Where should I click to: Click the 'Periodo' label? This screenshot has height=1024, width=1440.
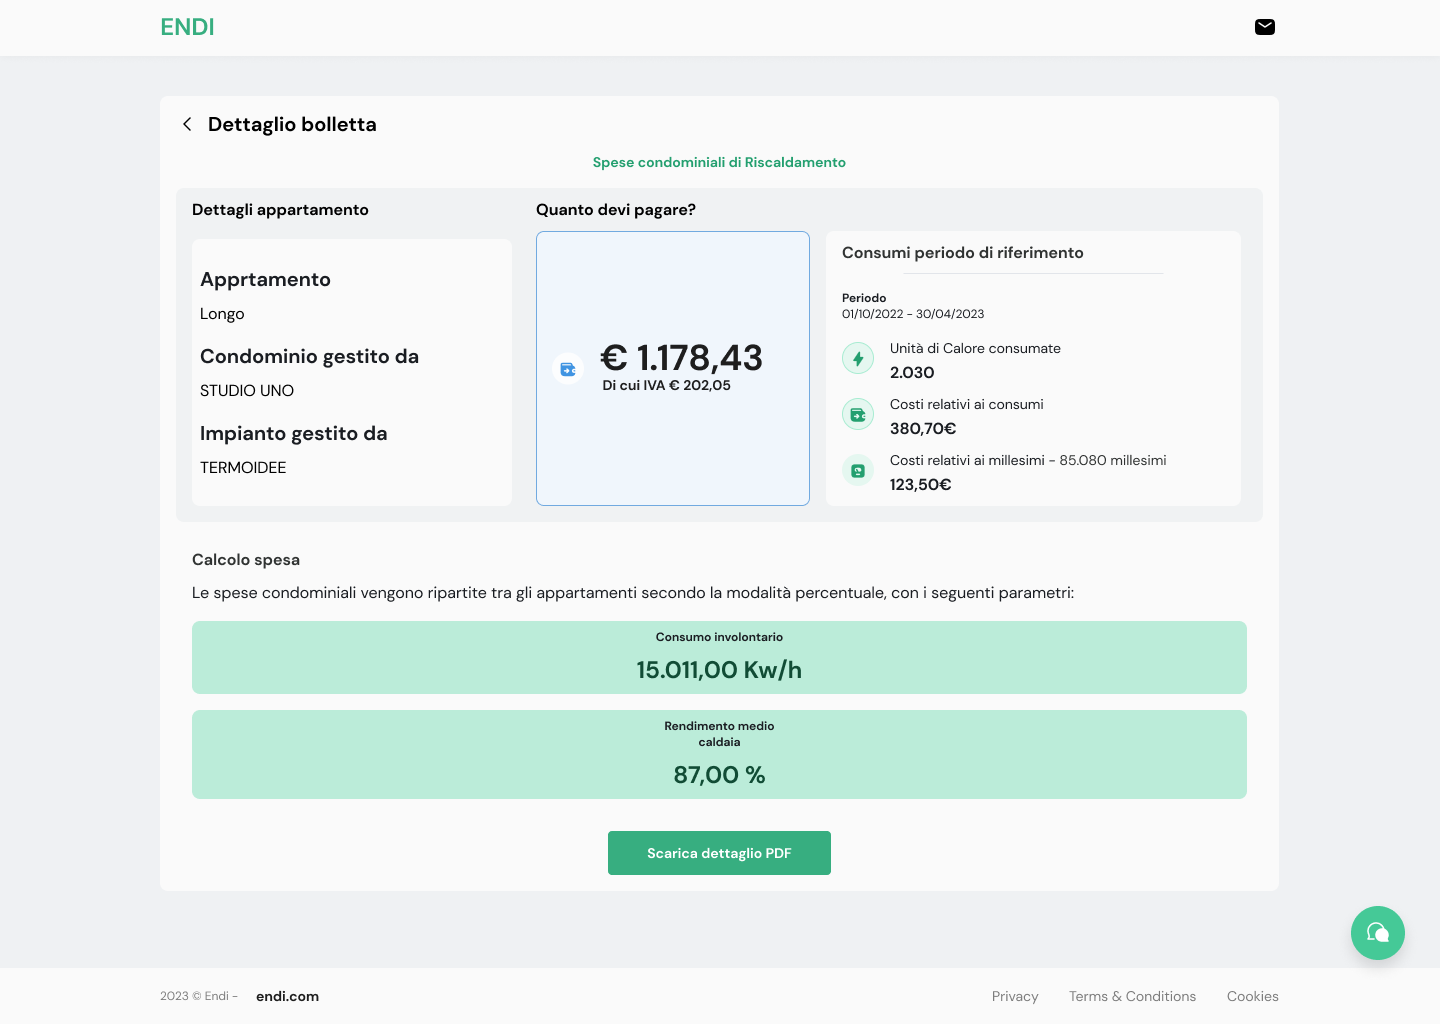pyautogui.click(x=864, y=298)
